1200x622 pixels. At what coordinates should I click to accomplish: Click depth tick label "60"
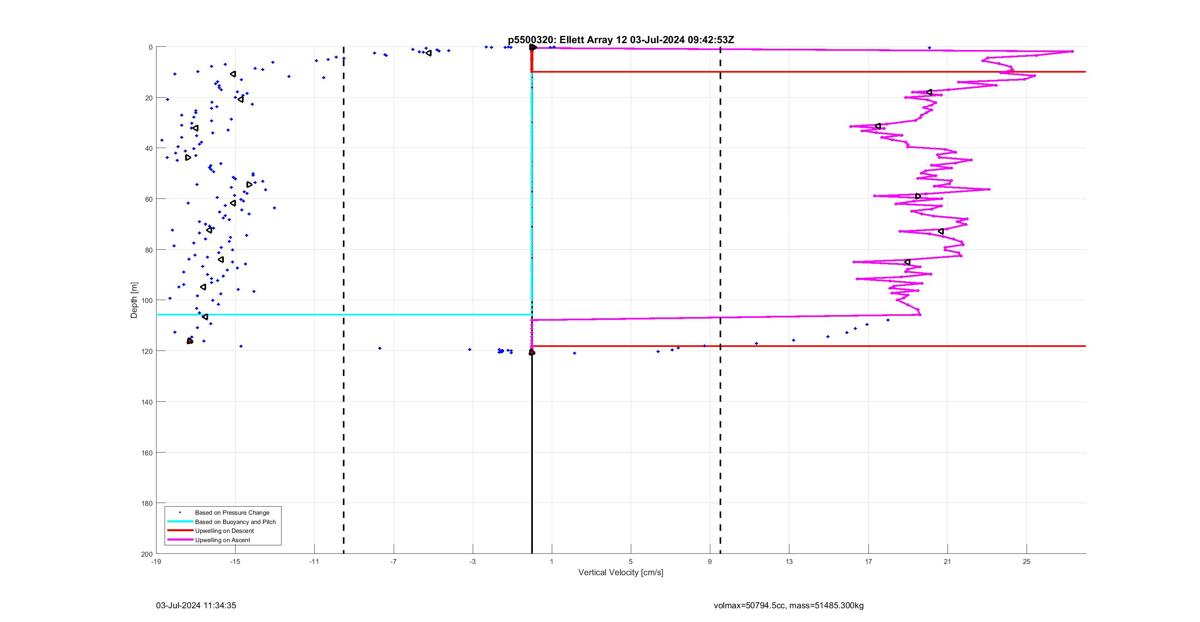tap(148, 199)
